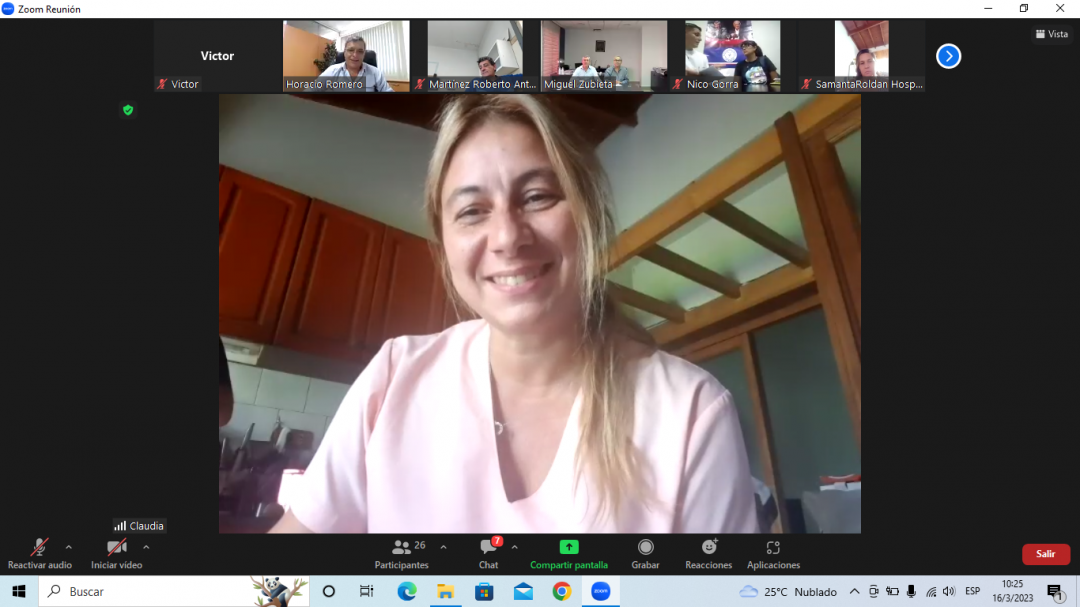Click the microphone tray icon
Screen dimensions: 1080x607
911,591
